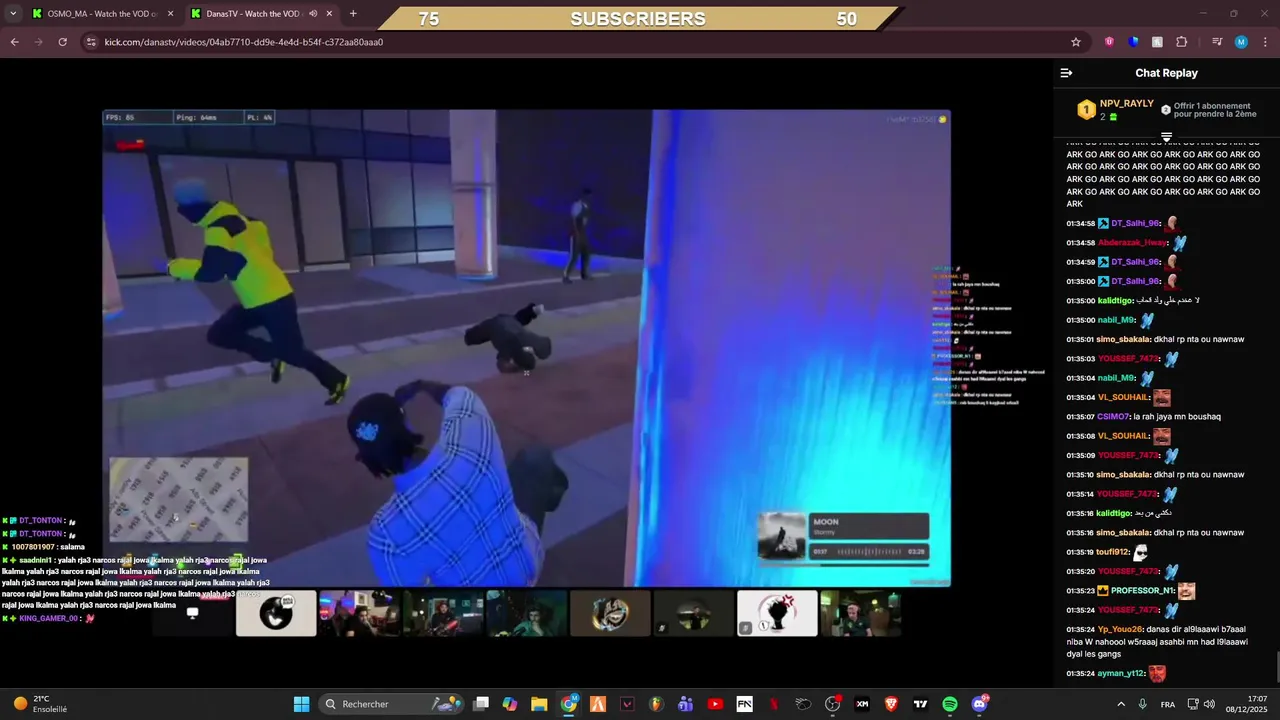
Task: Open the blue shield Bitwarden-style extension
Action: tap(1133, 42)
